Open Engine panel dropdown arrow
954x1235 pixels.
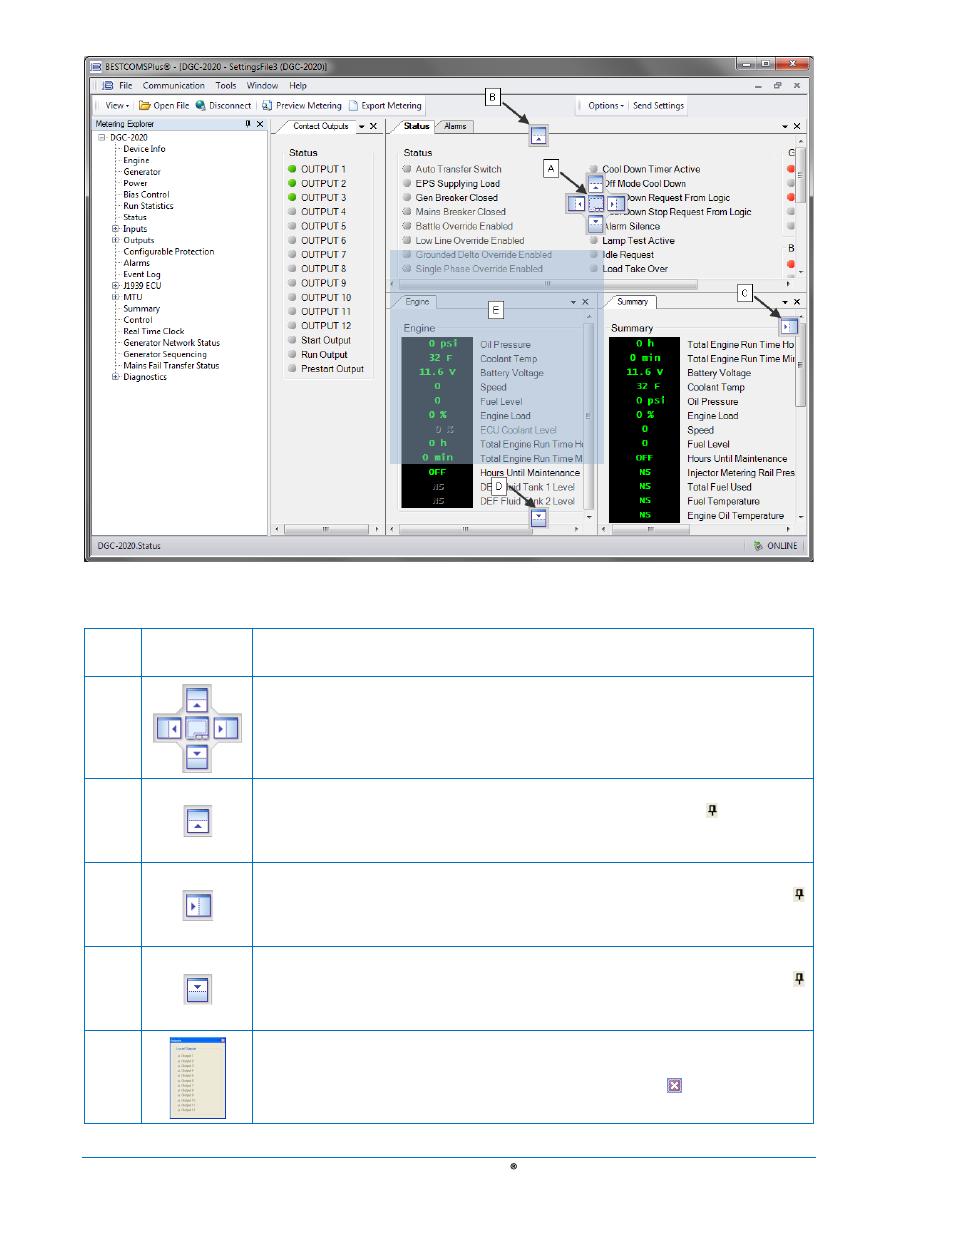pyautogui.click(x=574, y=302)
